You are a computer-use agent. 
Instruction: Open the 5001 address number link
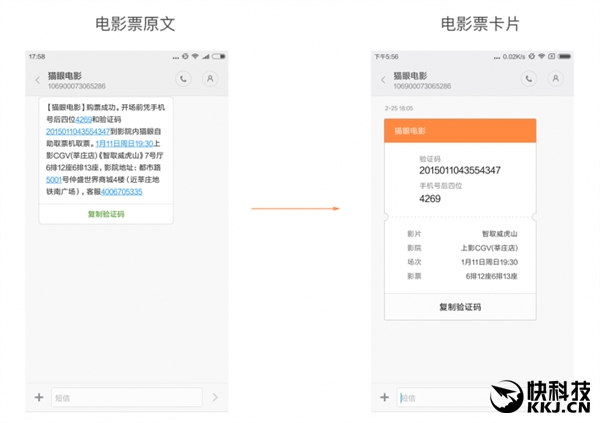(54, 180)
